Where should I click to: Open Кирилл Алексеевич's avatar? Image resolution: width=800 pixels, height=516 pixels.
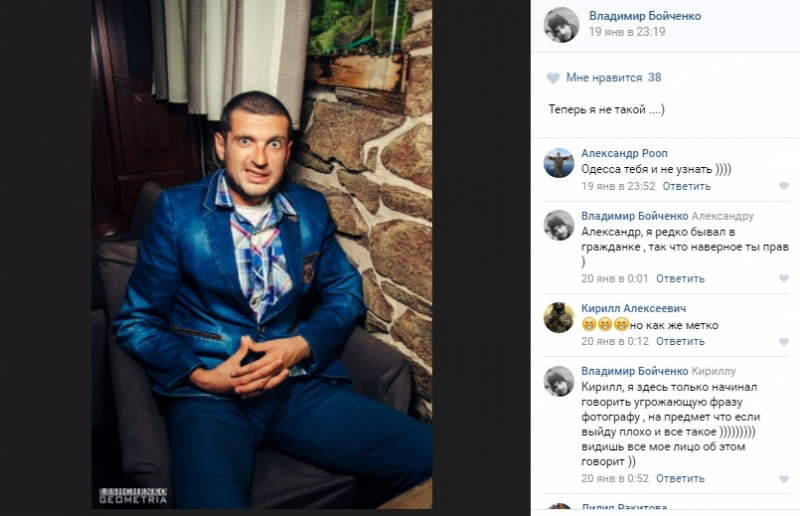(x=559, y=317)
